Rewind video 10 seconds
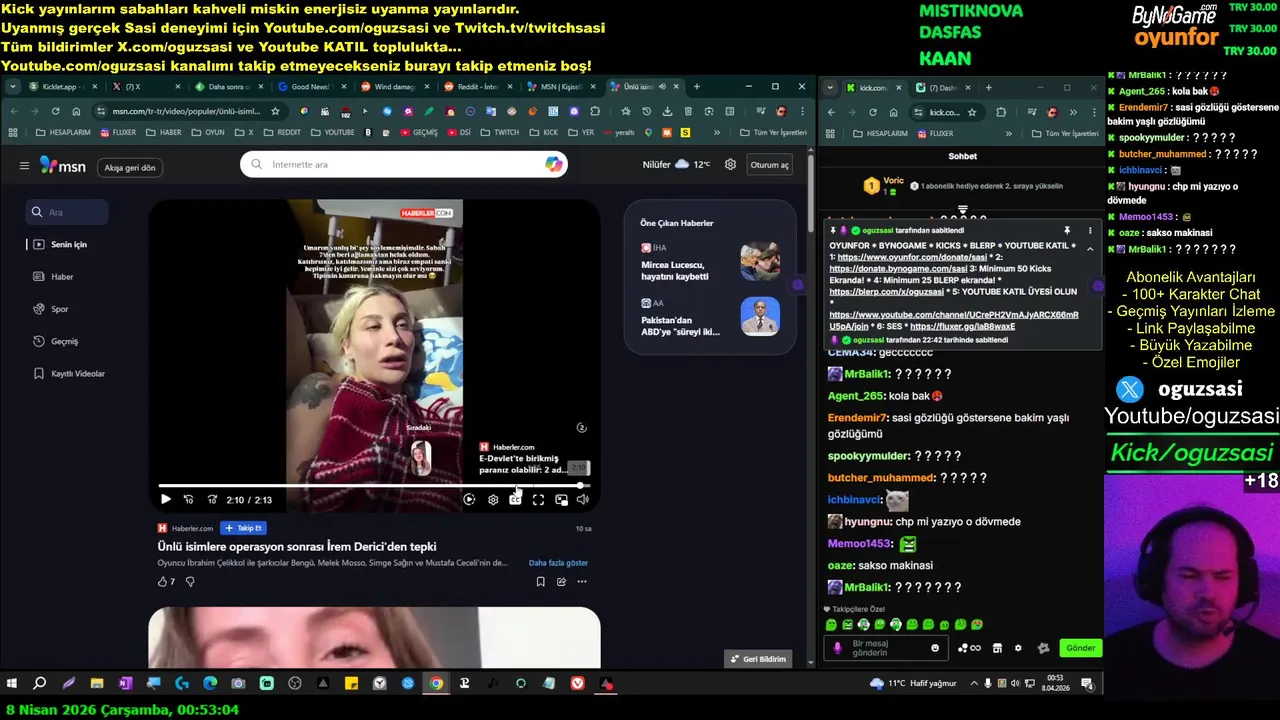This screenshot has height=720, width=1280. coord(189,500)
